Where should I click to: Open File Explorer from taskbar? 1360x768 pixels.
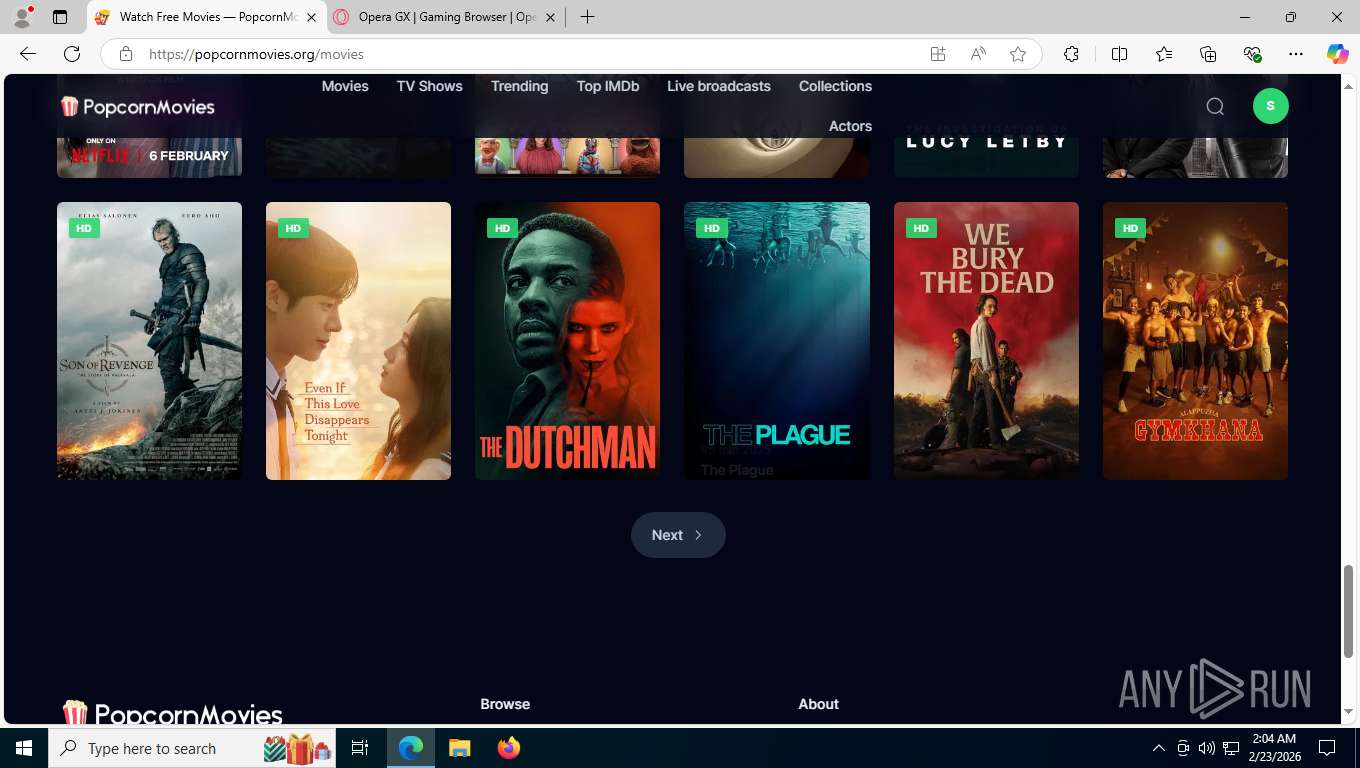(x=459, y=748)
